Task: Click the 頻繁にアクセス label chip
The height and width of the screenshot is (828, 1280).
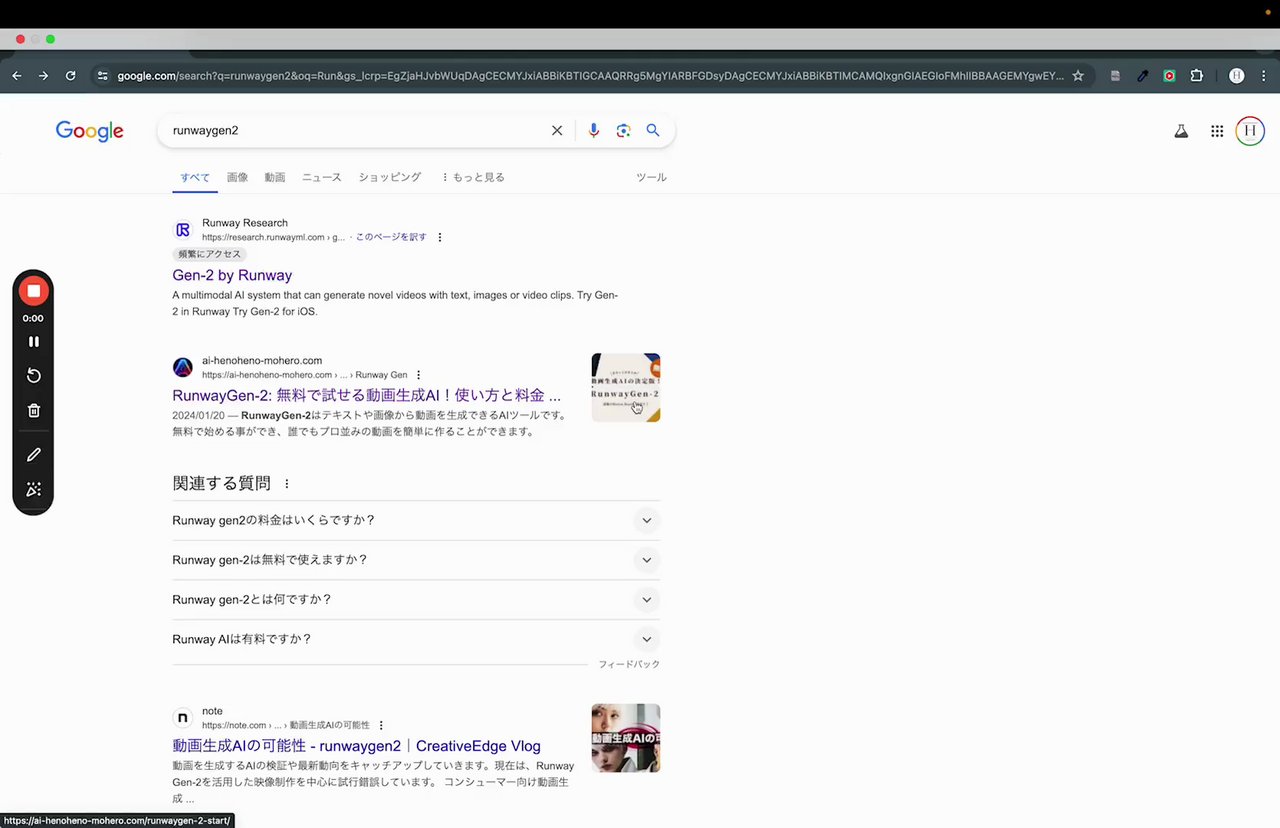Action: coord(209,254)
